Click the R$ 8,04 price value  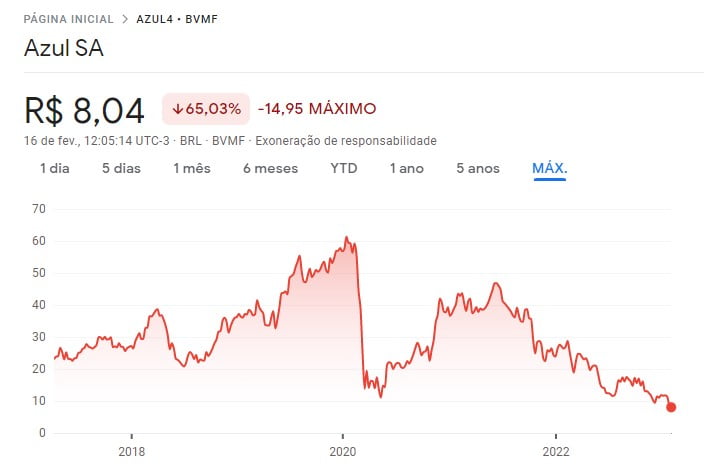(x=84, y=109)
